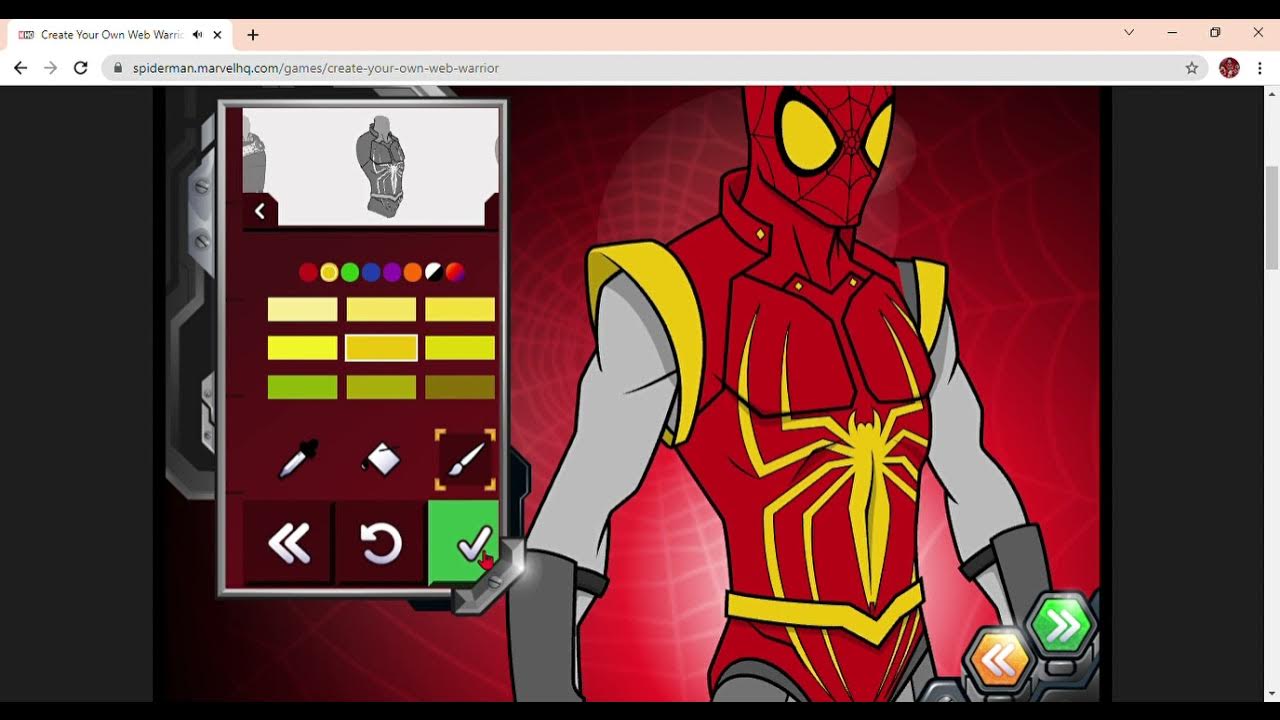
Task: Choose the green color family dot
Action: (x=350, y=272)
